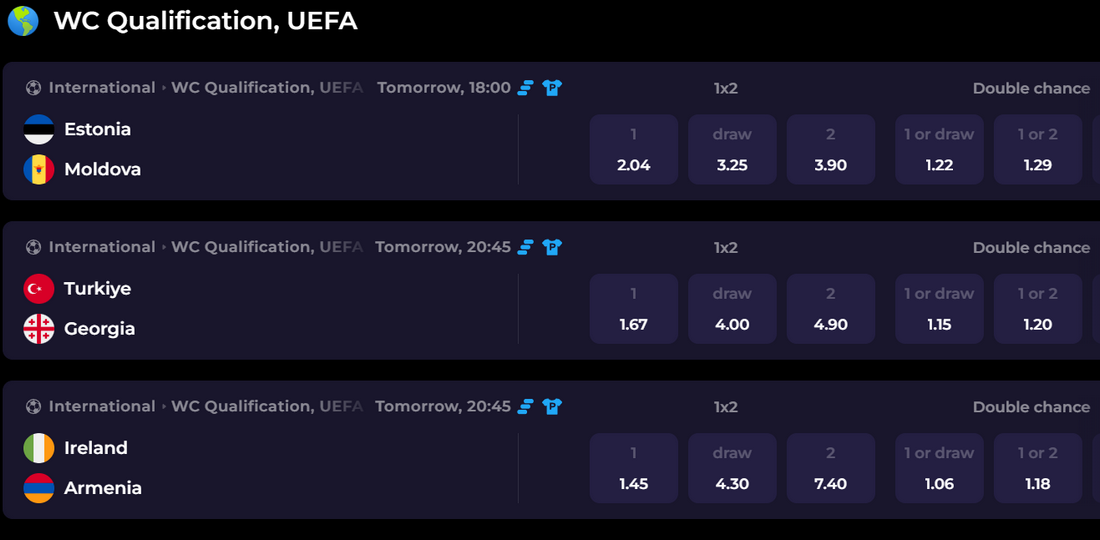This screenshot has height=540, width=1100.
Task: Click the player shirt icon for Turkiye match
Action: pyautogui.click(x=552, y=247)
